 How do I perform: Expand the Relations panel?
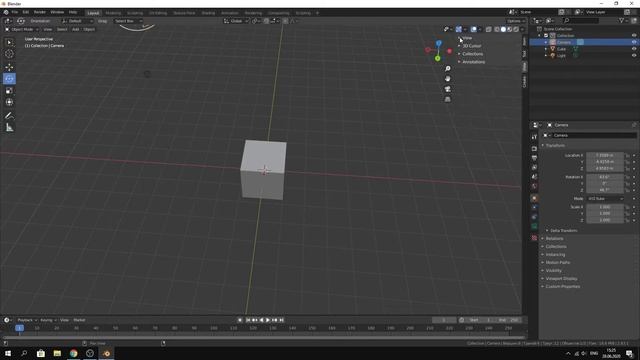click(x=554, y=239)
